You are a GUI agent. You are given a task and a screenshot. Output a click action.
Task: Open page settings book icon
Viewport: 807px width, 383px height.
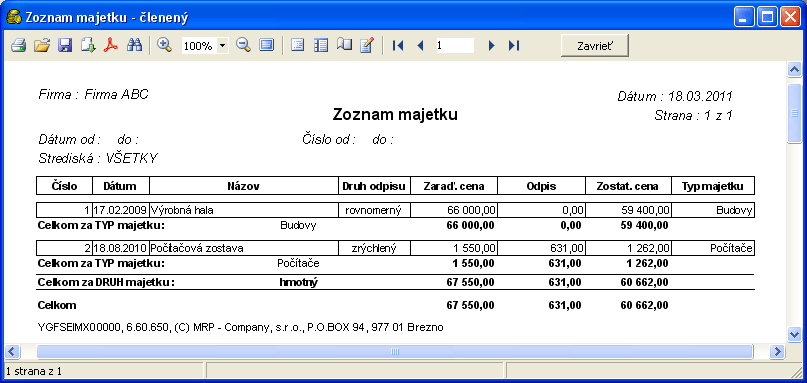(344, 45)
